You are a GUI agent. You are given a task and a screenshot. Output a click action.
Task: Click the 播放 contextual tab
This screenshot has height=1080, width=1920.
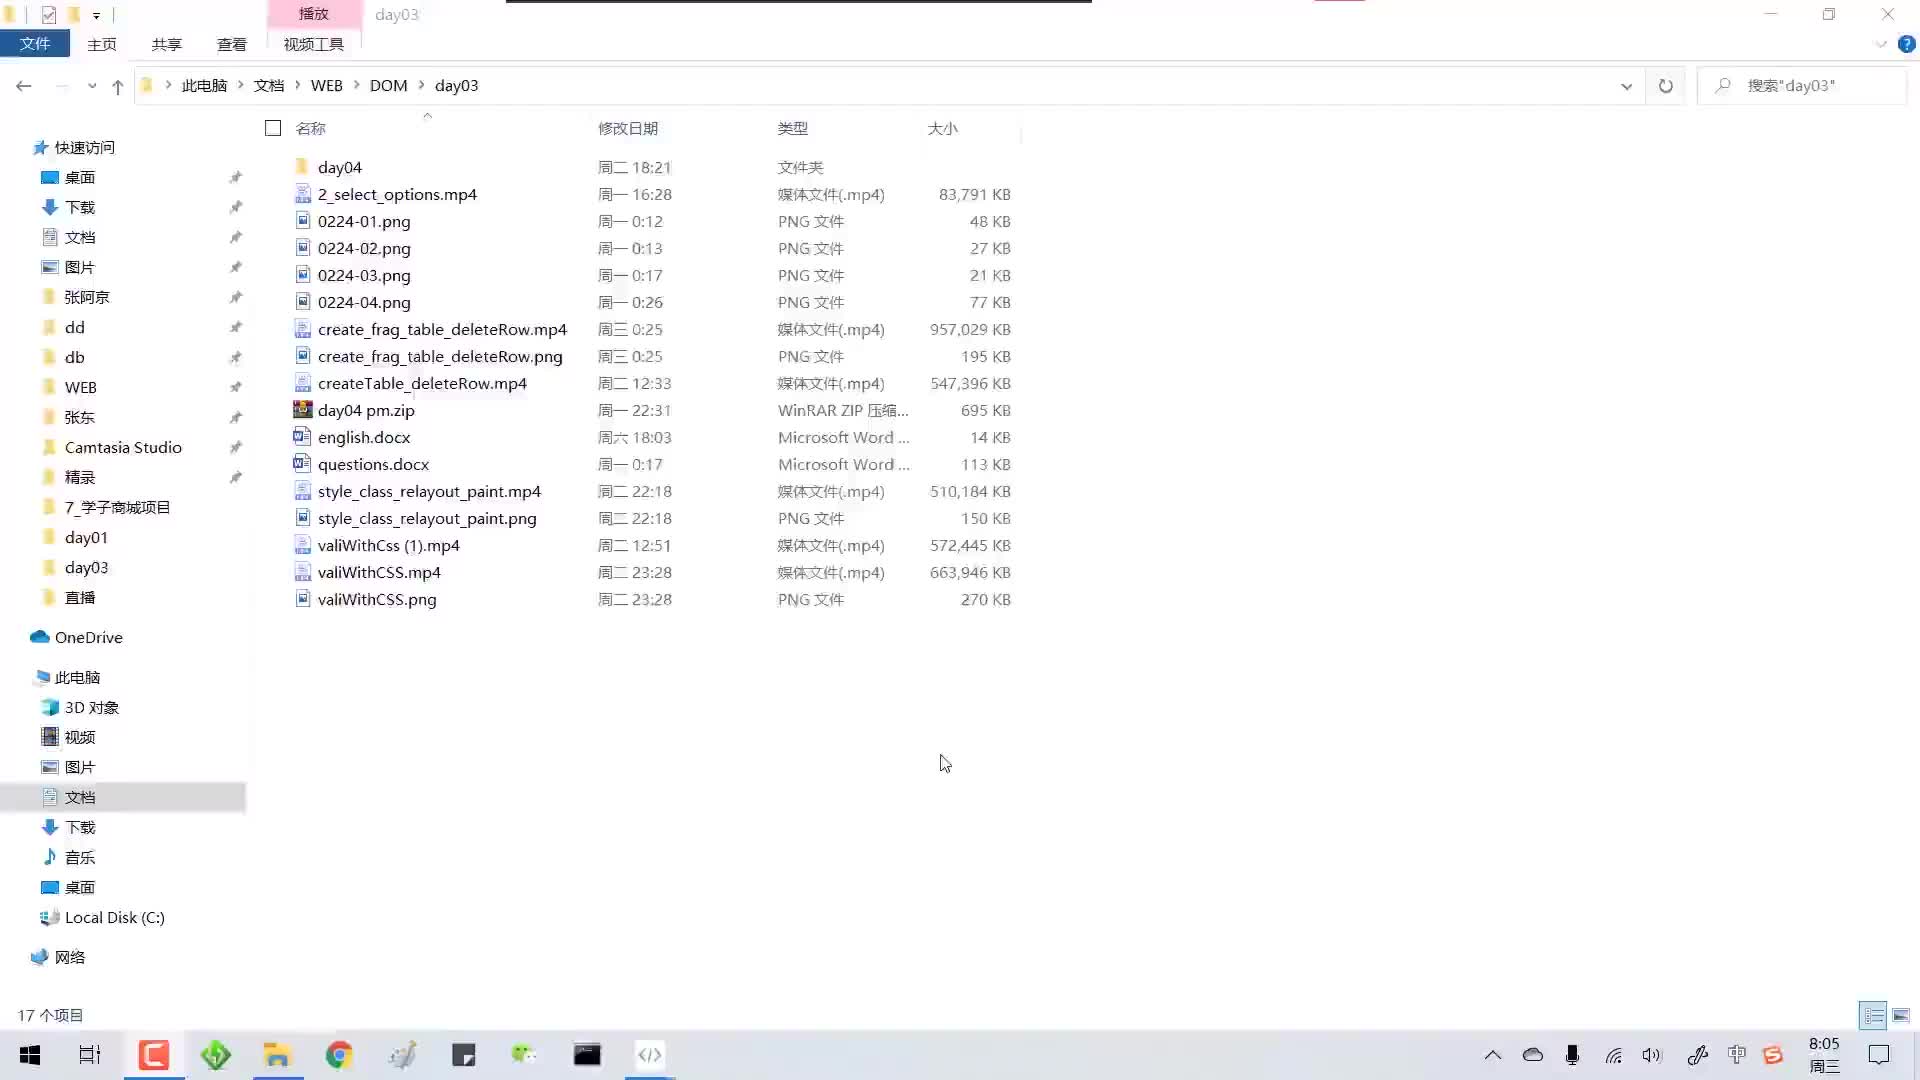(x=314, y=14)
